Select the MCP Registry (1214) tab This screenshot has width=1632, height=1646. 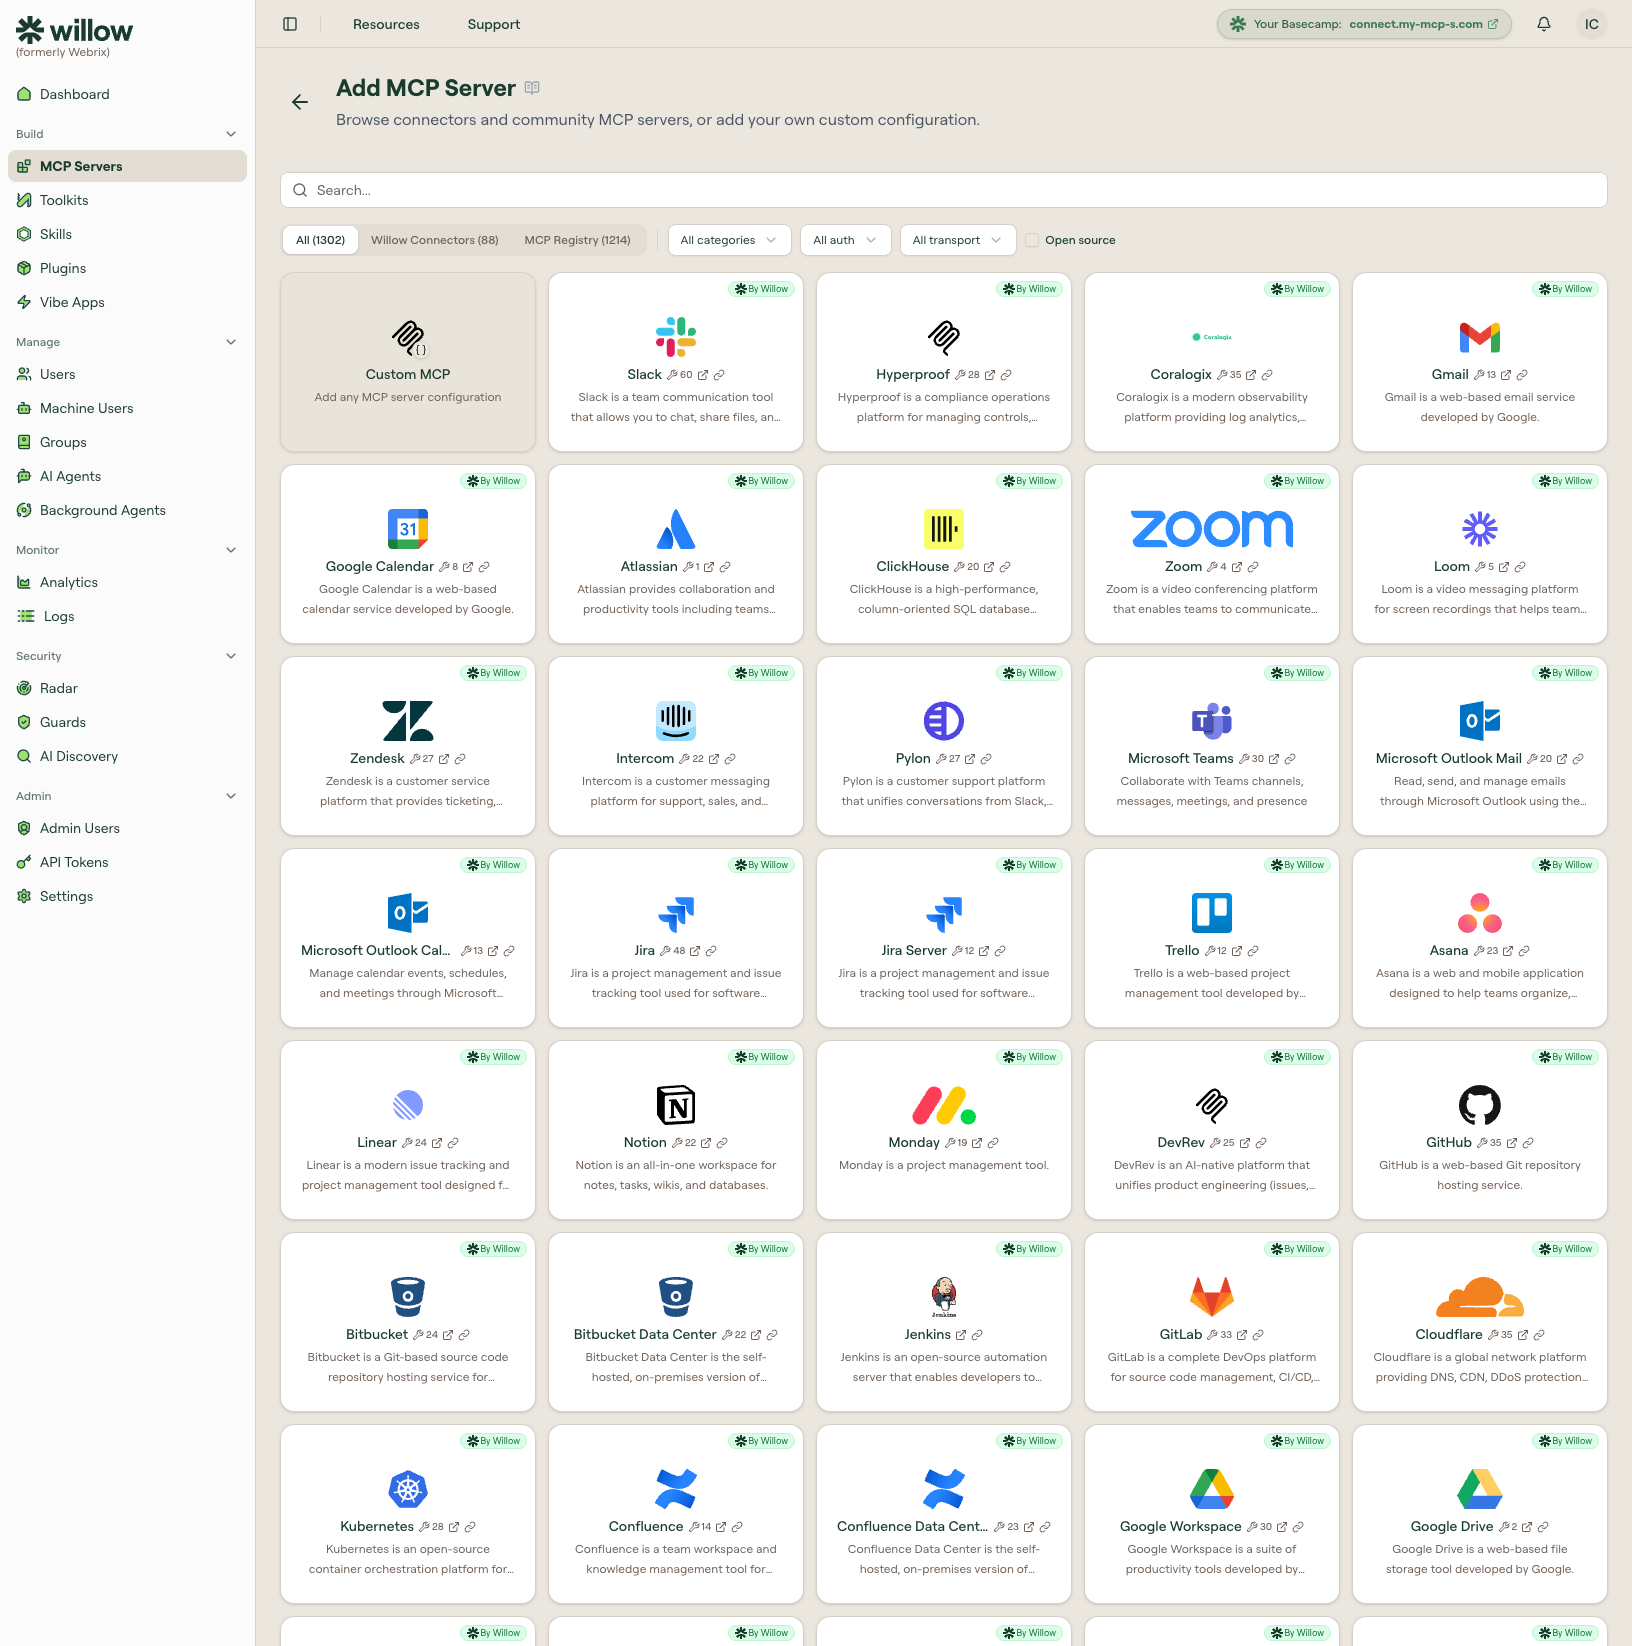point(577,240)
